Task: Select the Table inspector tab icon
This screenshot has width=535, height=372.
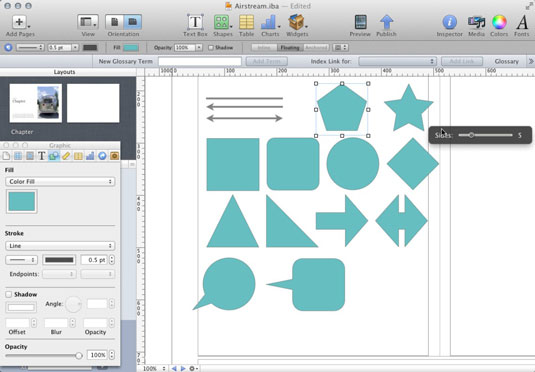Action: point(78,156)
